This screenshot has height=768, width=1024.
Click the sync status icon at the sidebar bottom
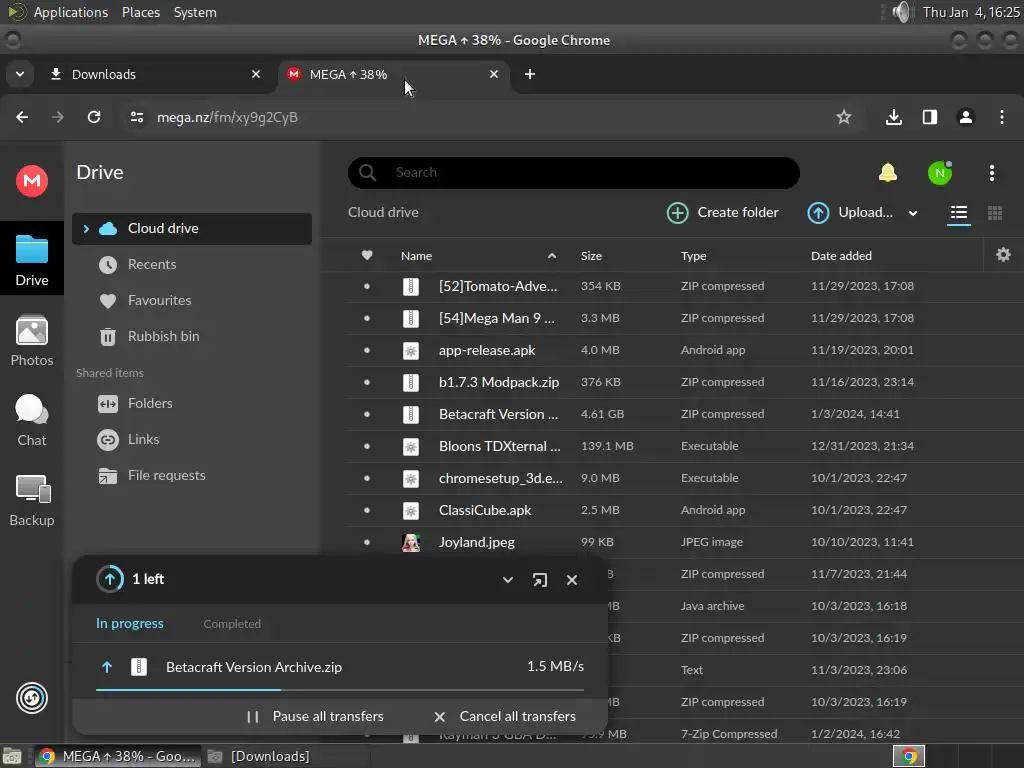[x=31, y=697]
